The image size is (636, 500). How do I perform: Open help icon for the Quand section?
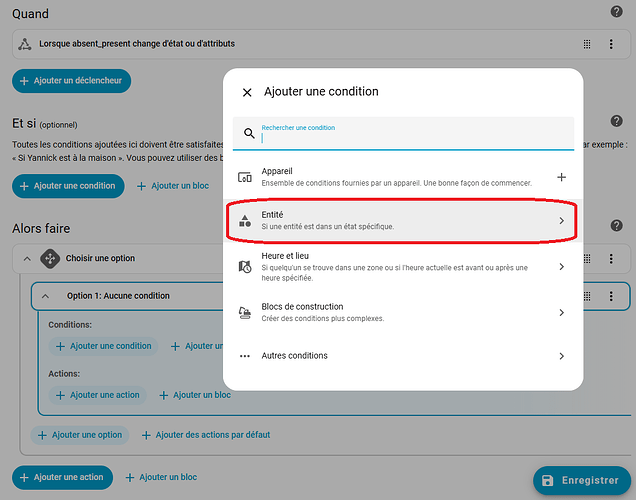point(616,12)
